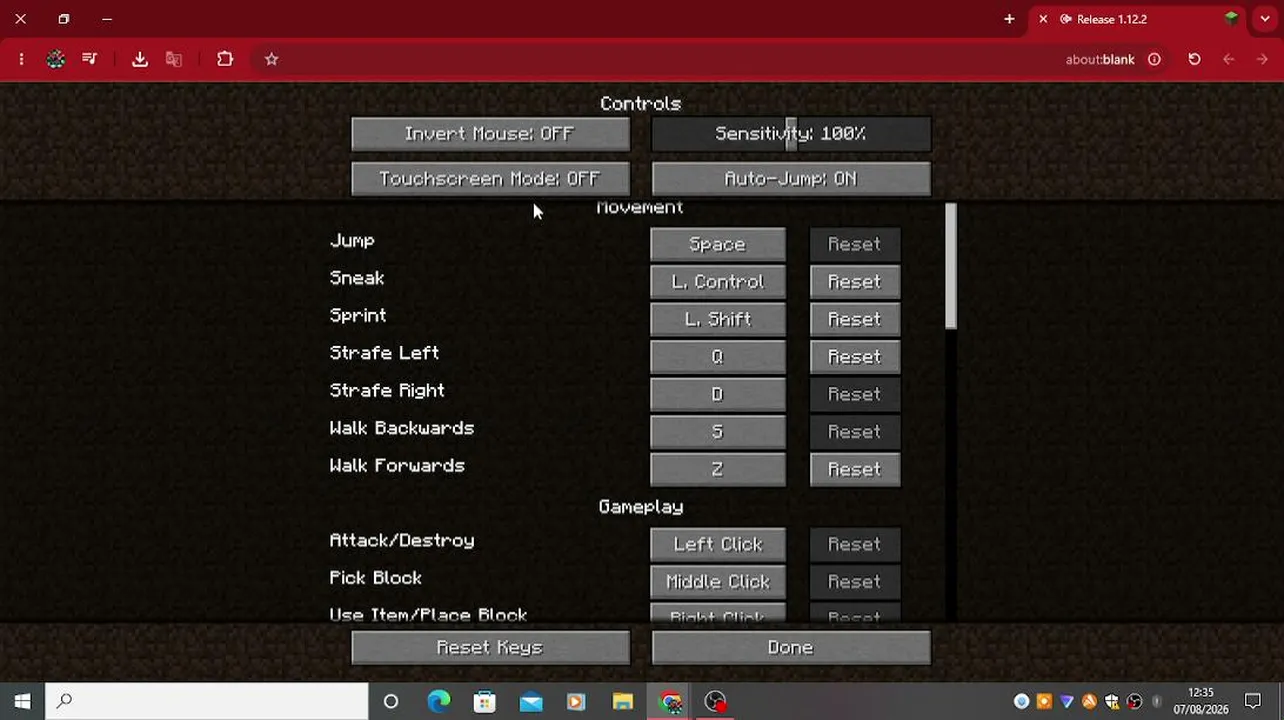Click the "Strafe Left" control label
The image size is (1284, 720).
coord(384,353)
